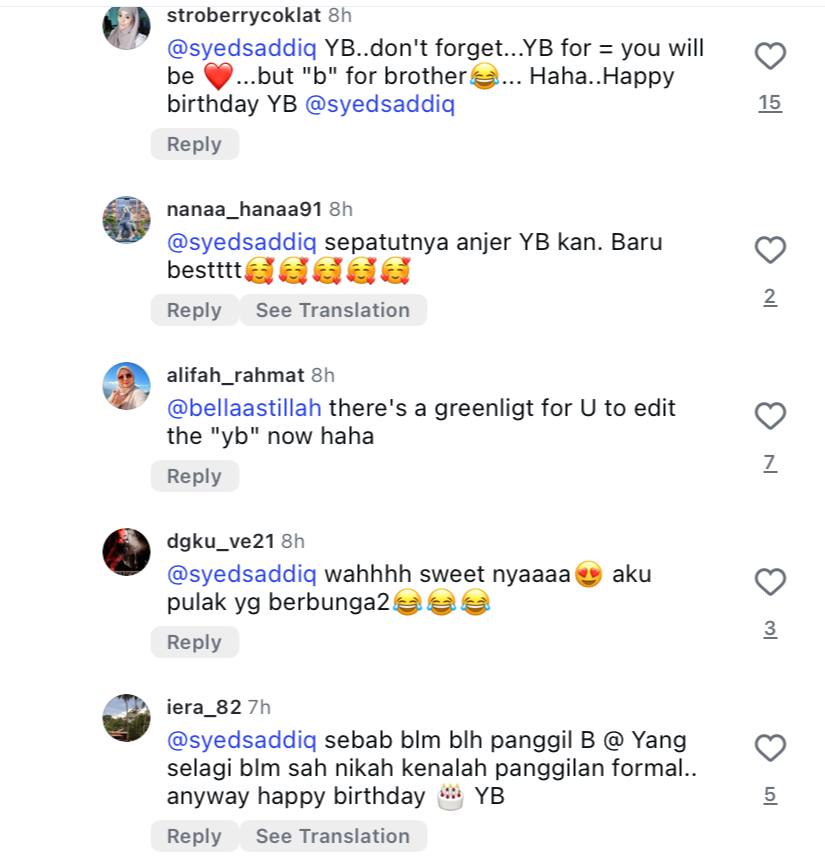
Task: Click iera_82's profile picture
Action: tap(127, 718)
